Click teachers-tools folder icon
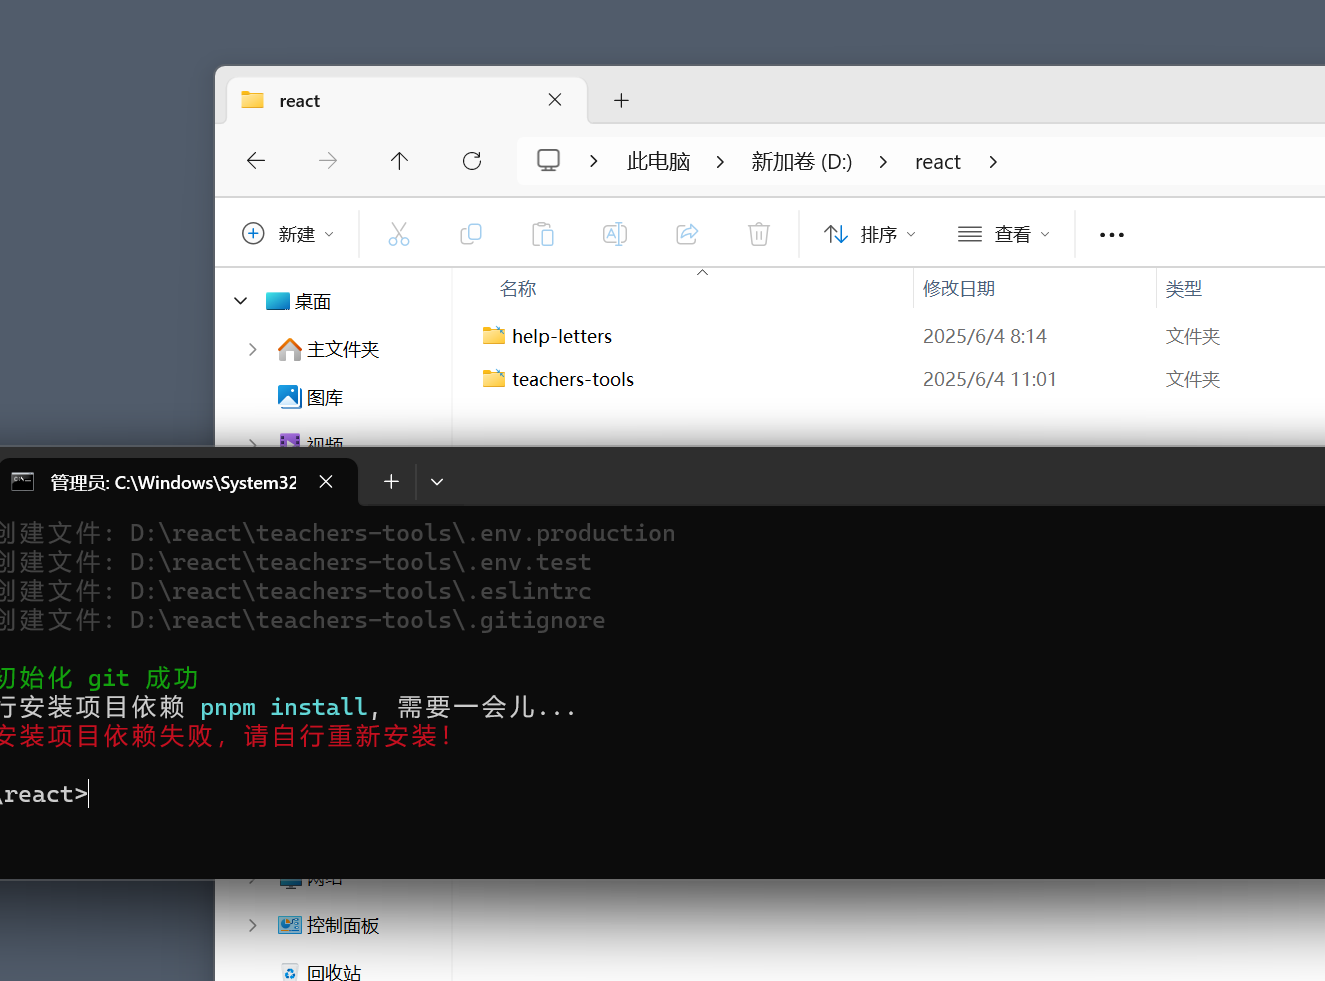 [x=494, y=378]
